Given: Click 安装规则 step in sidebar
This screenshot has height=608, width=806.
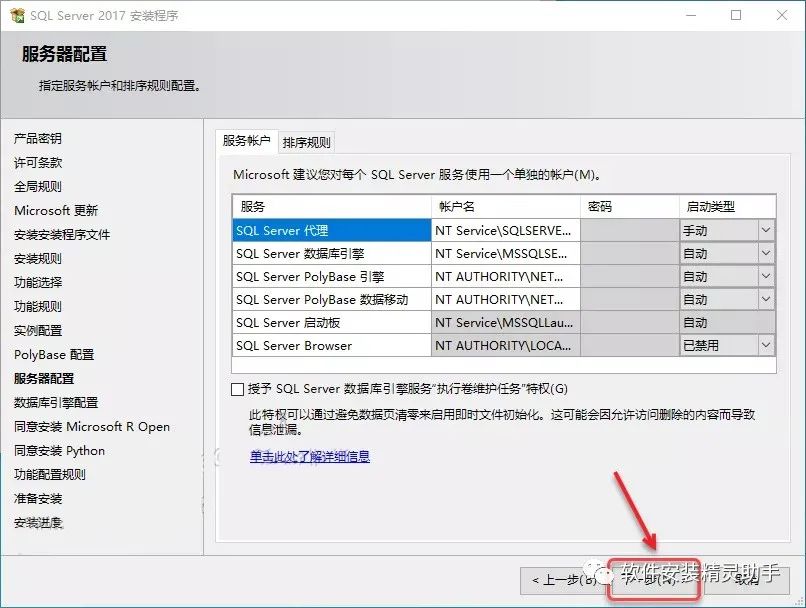Looking at the screenshot, I should tap(38, 259).
